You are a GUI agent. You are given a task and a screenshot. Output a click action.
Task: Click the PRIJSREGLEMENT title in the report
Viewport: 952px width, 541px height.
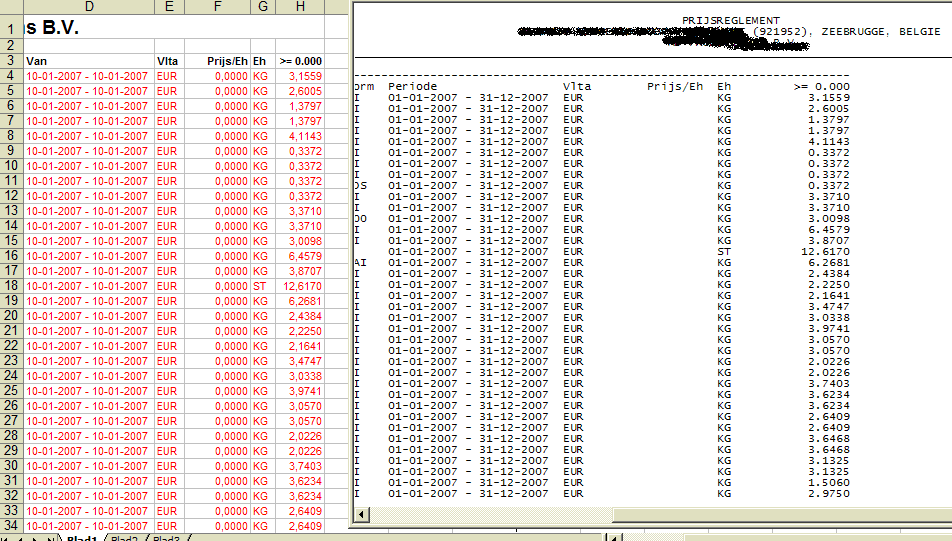[x=731, y=20]
